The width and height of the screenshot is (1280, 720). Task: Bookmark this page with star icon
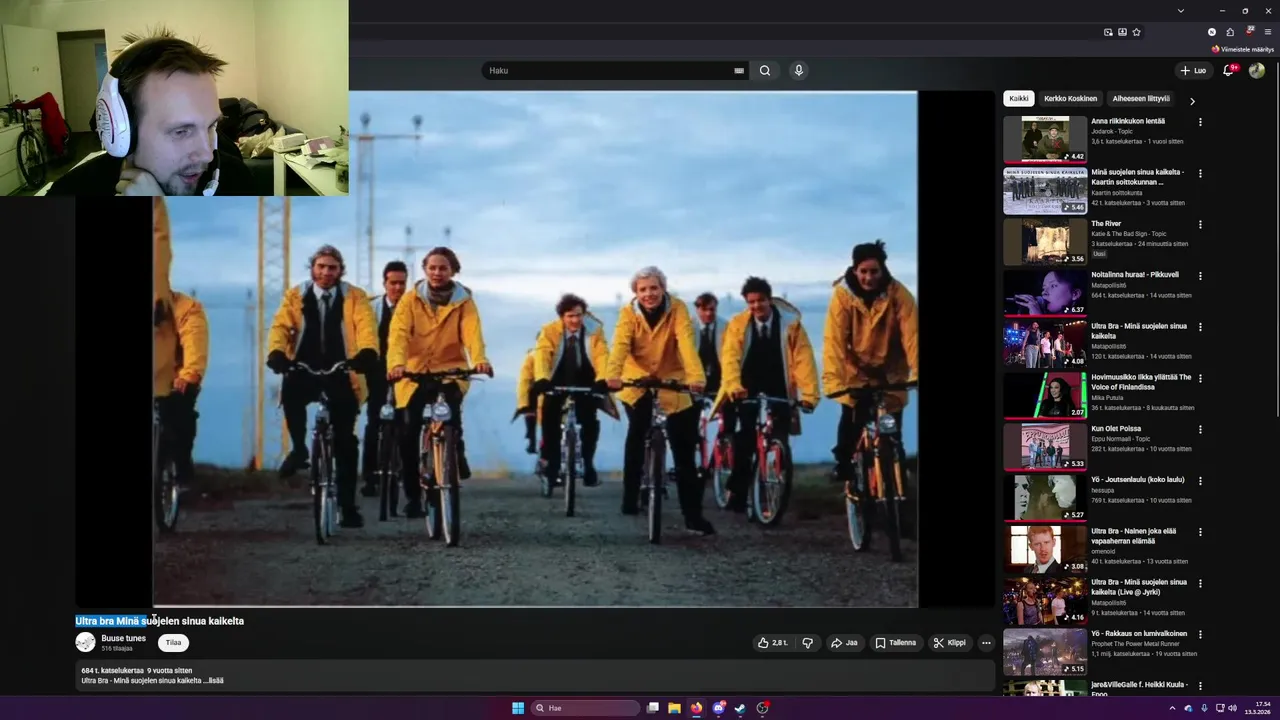[x=1136, y=32]
